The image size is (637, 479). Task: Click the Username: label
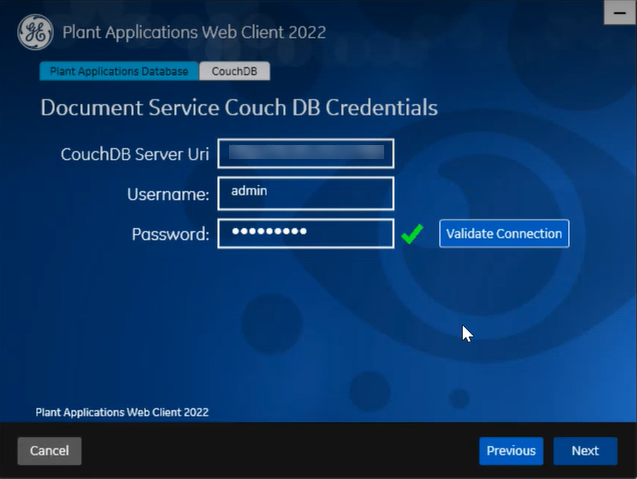click(168, 194)
